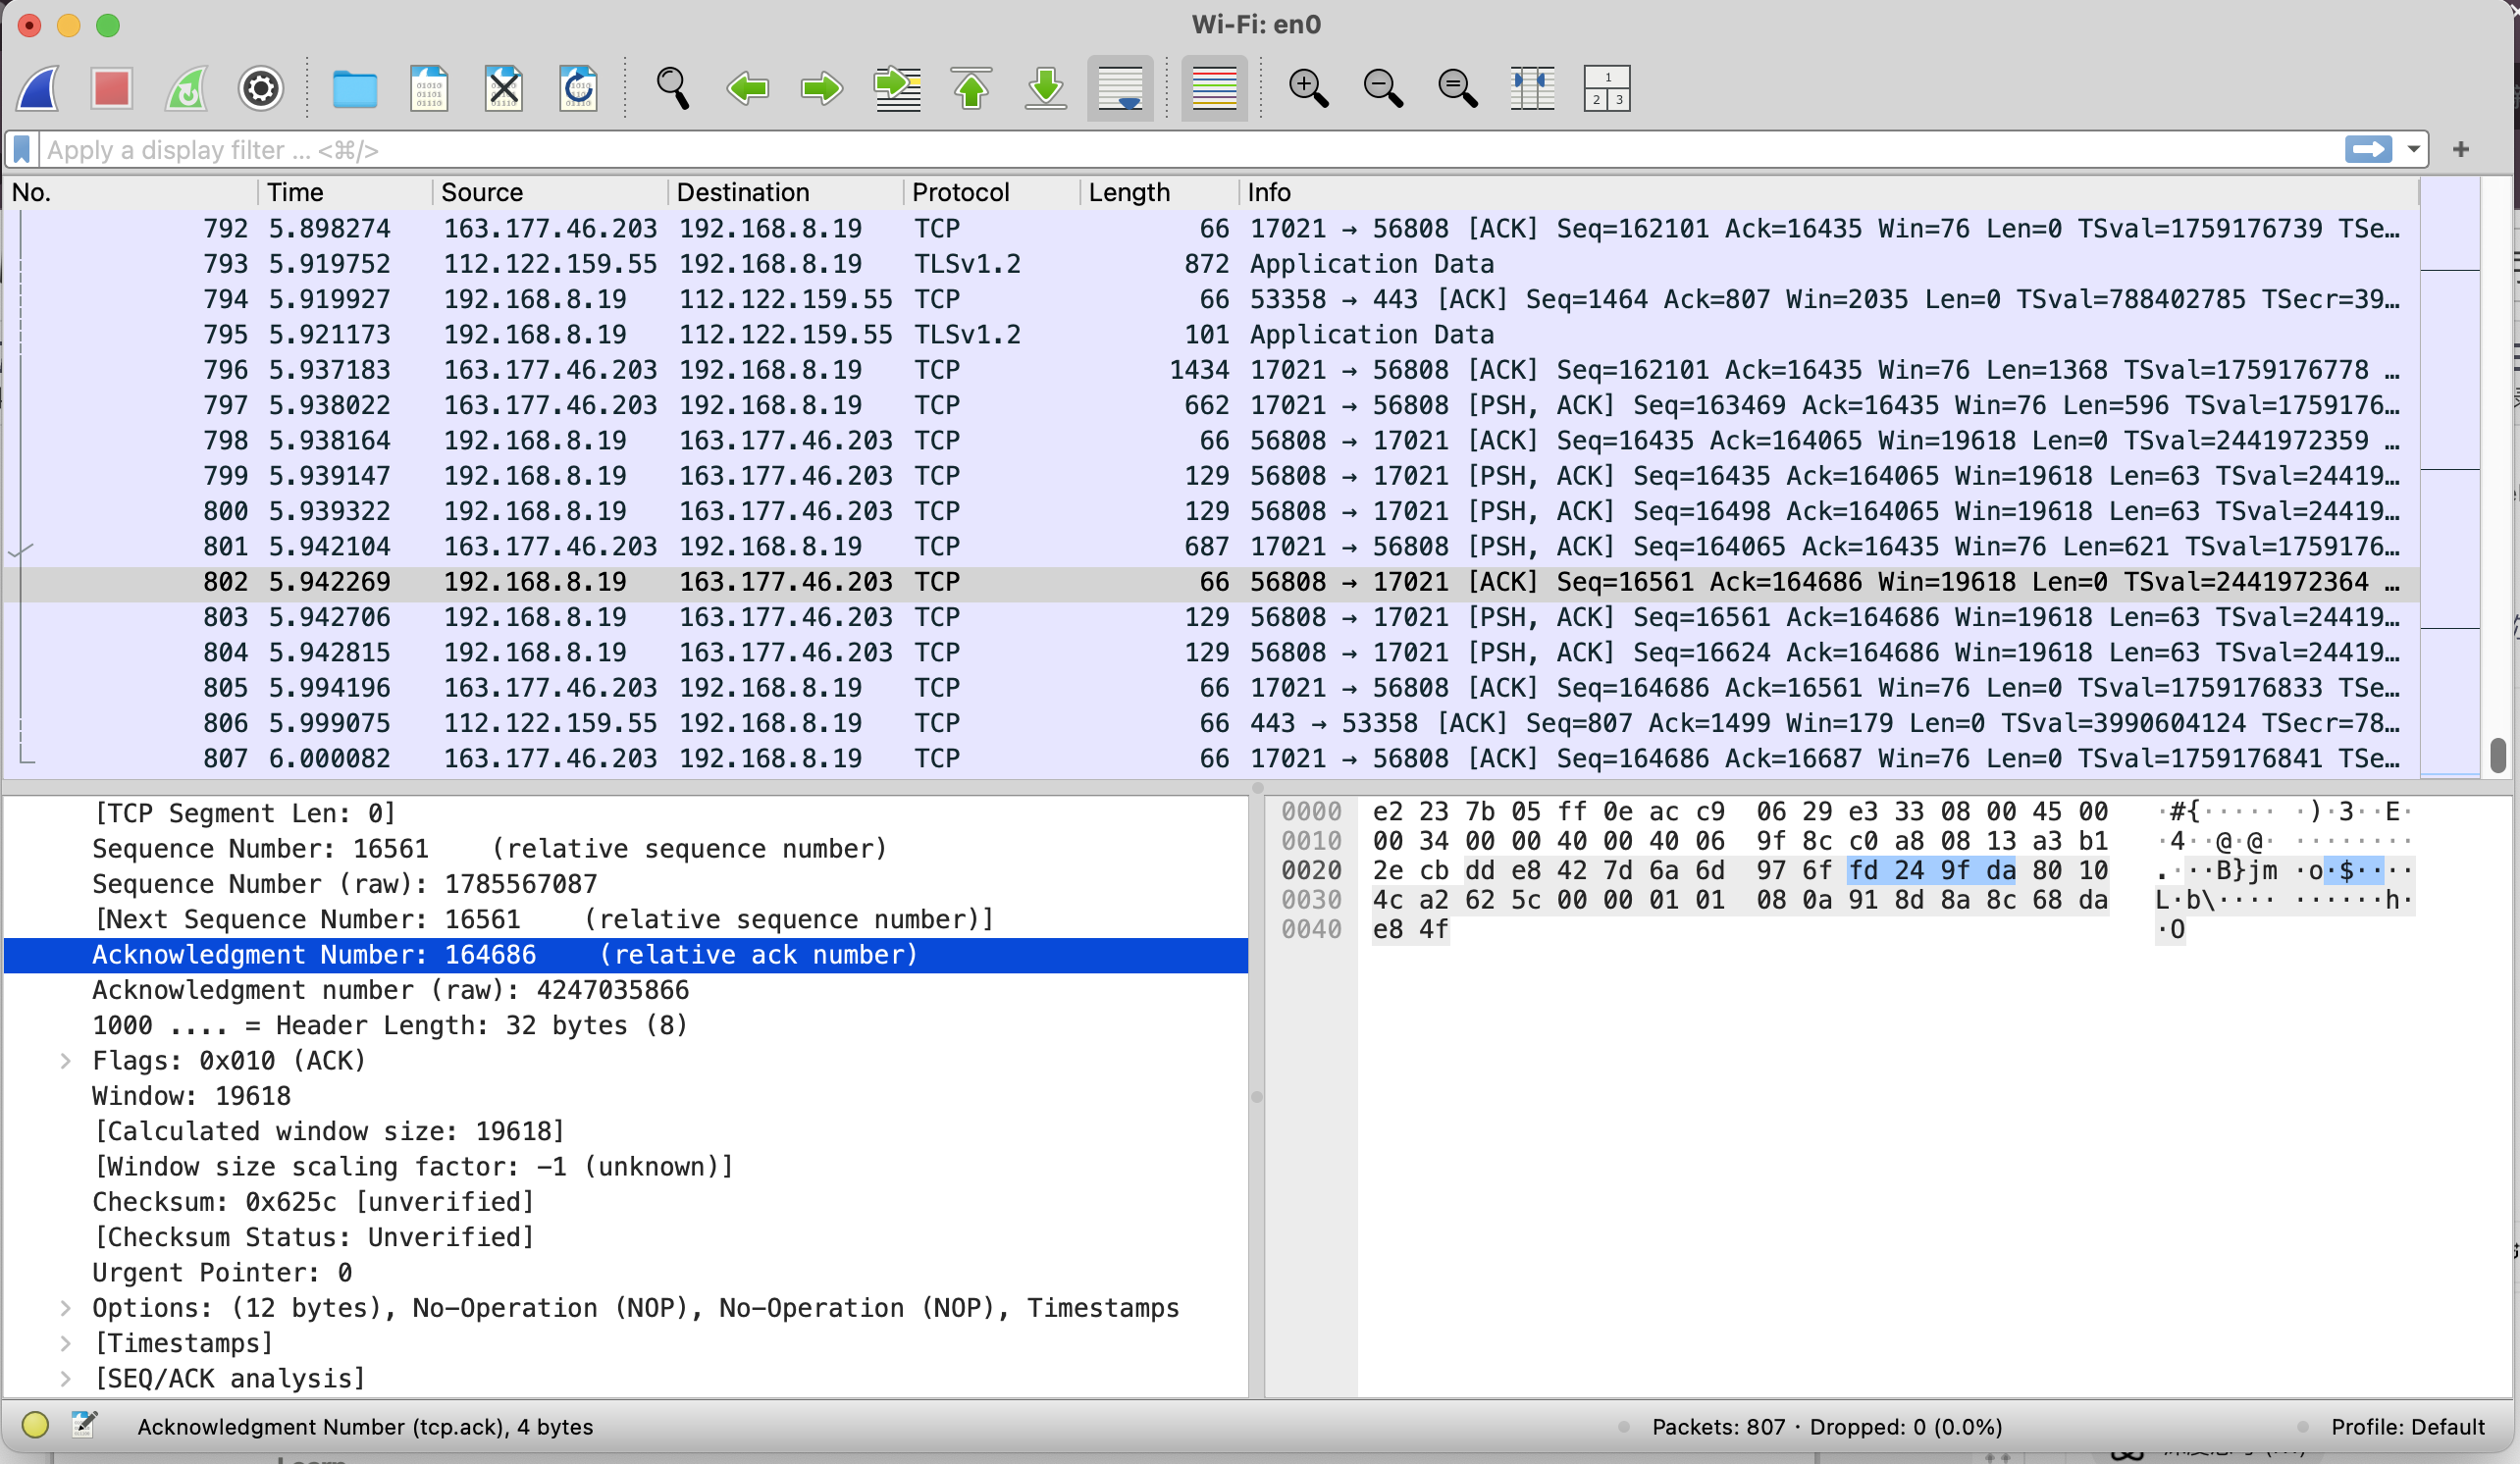Open display filter history dropdown arrow
The width and height of the screenshot is (2520, 1464).
[x=2413, y=150]
